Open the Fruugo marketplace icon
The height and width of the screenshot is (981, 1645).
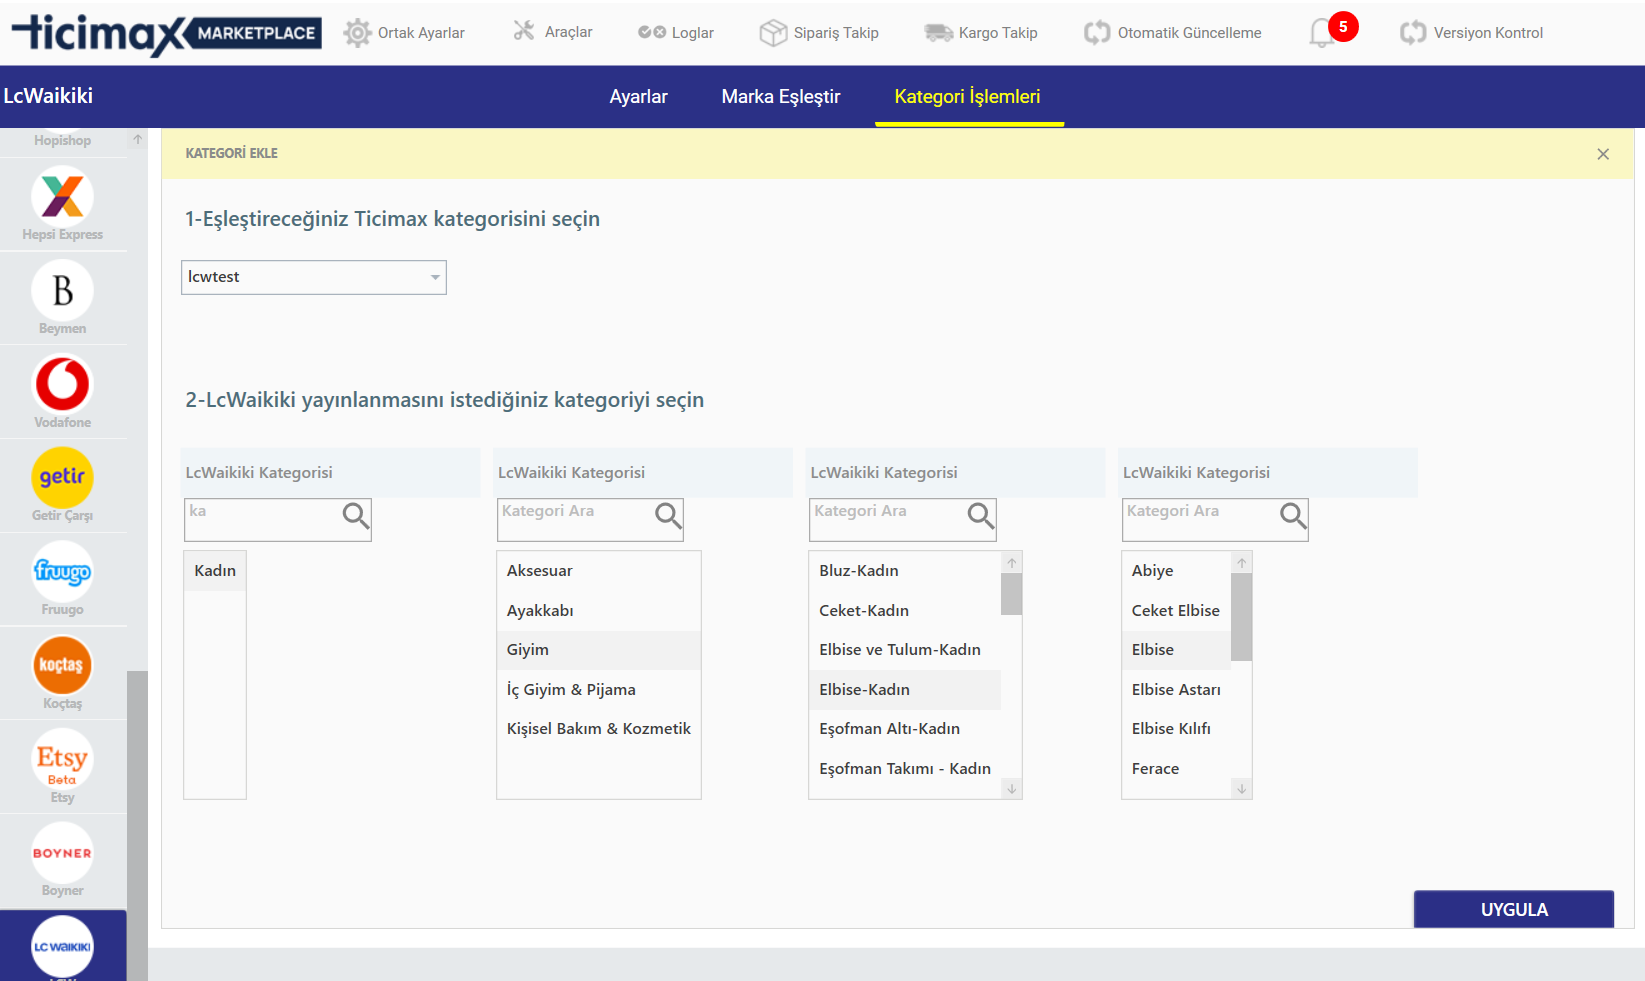point(62,571)
